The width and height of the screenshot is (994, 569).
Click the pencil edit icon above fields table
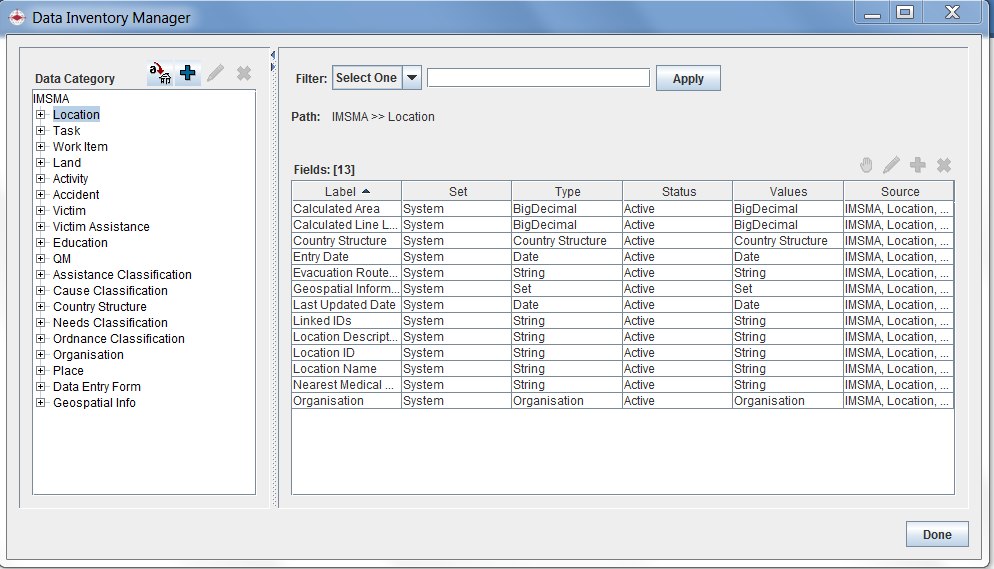tap(891, 165)
